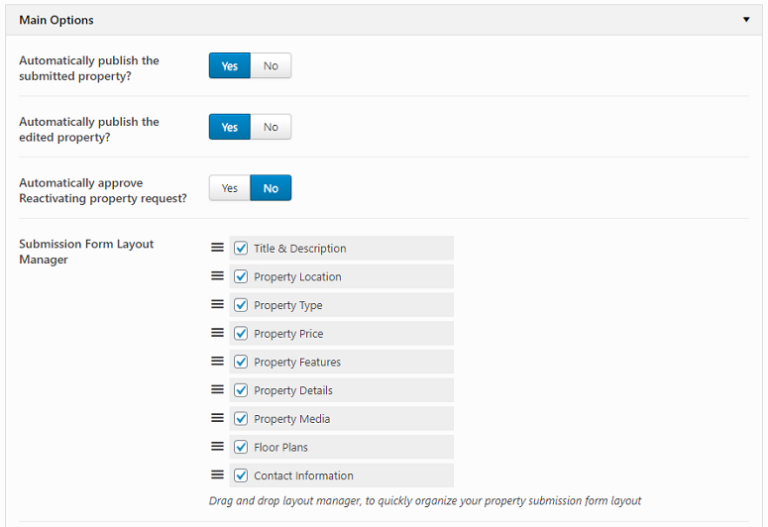Click drag handle beside Property Price
The height and width of the screenshot is (527, 768).
[x=217, y=333]
